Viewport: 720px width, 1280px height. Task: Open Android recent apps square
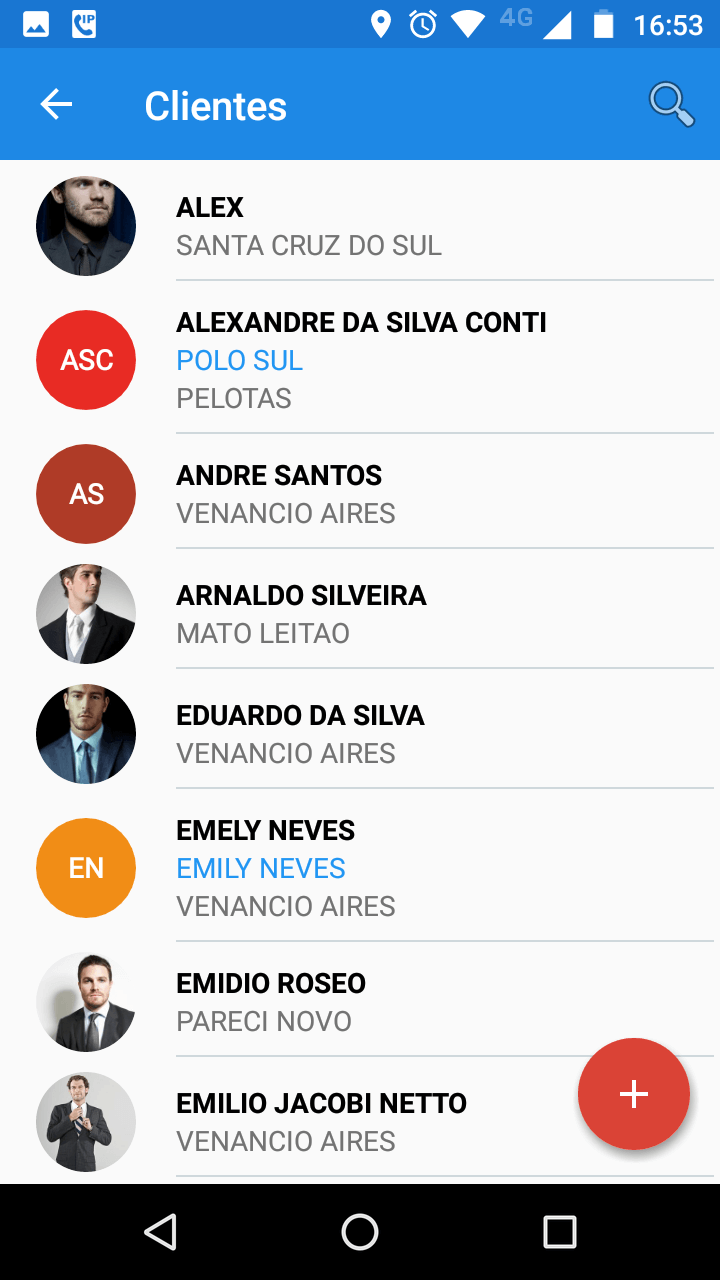560,1232
